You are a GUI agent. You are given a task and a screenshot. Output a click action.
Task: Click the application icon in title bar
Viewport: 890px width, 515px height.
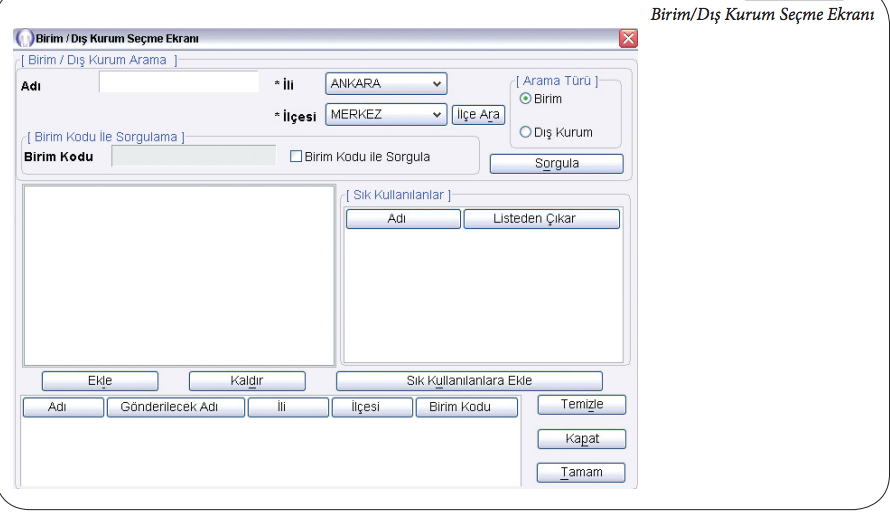23,39
